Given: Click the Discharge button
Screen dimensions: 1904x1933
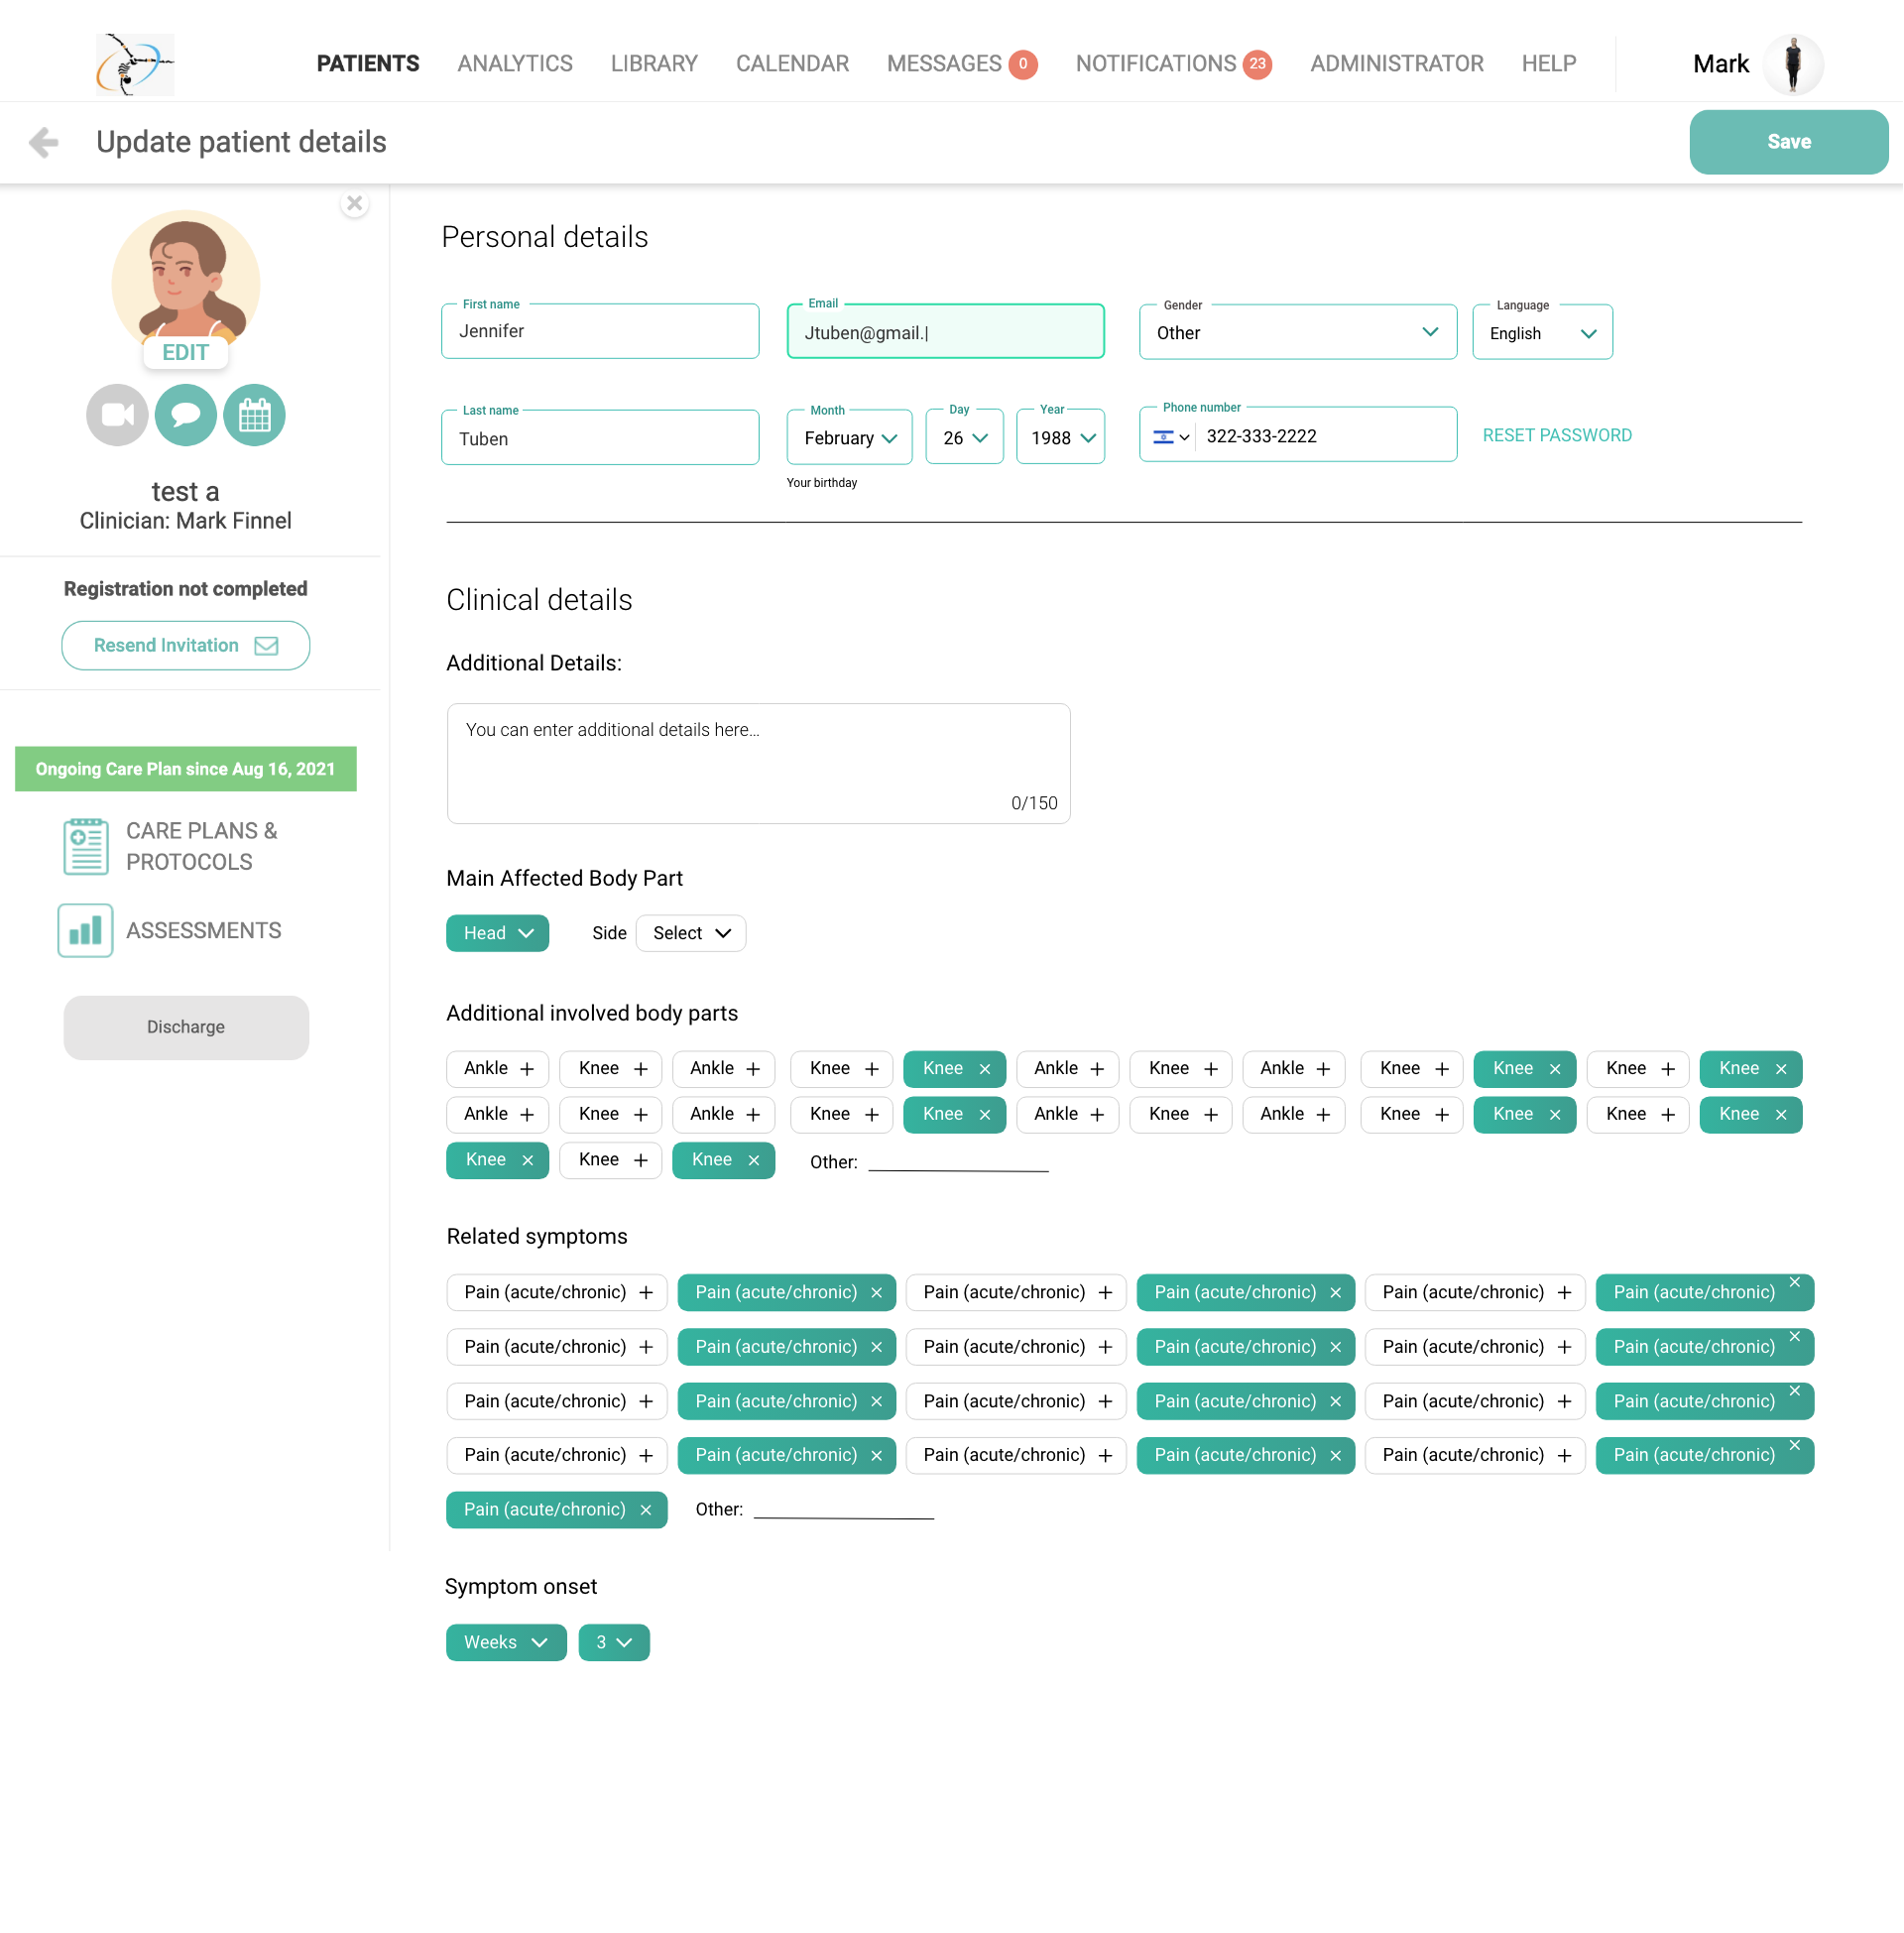Looking at the screenshot, I should 186,1028.
